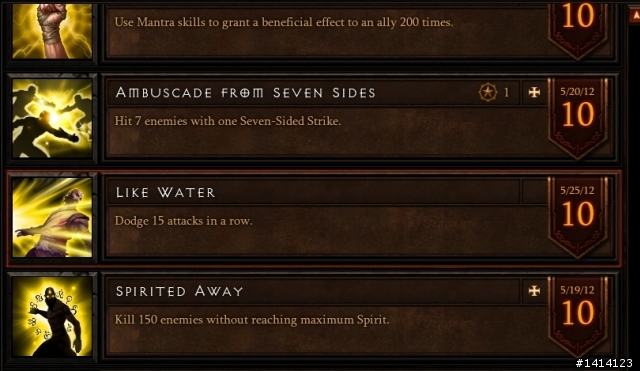Click the 'Kill 150 enemies' description text
The height and width of the screenshot is (371, 640).
pos(251,320)
